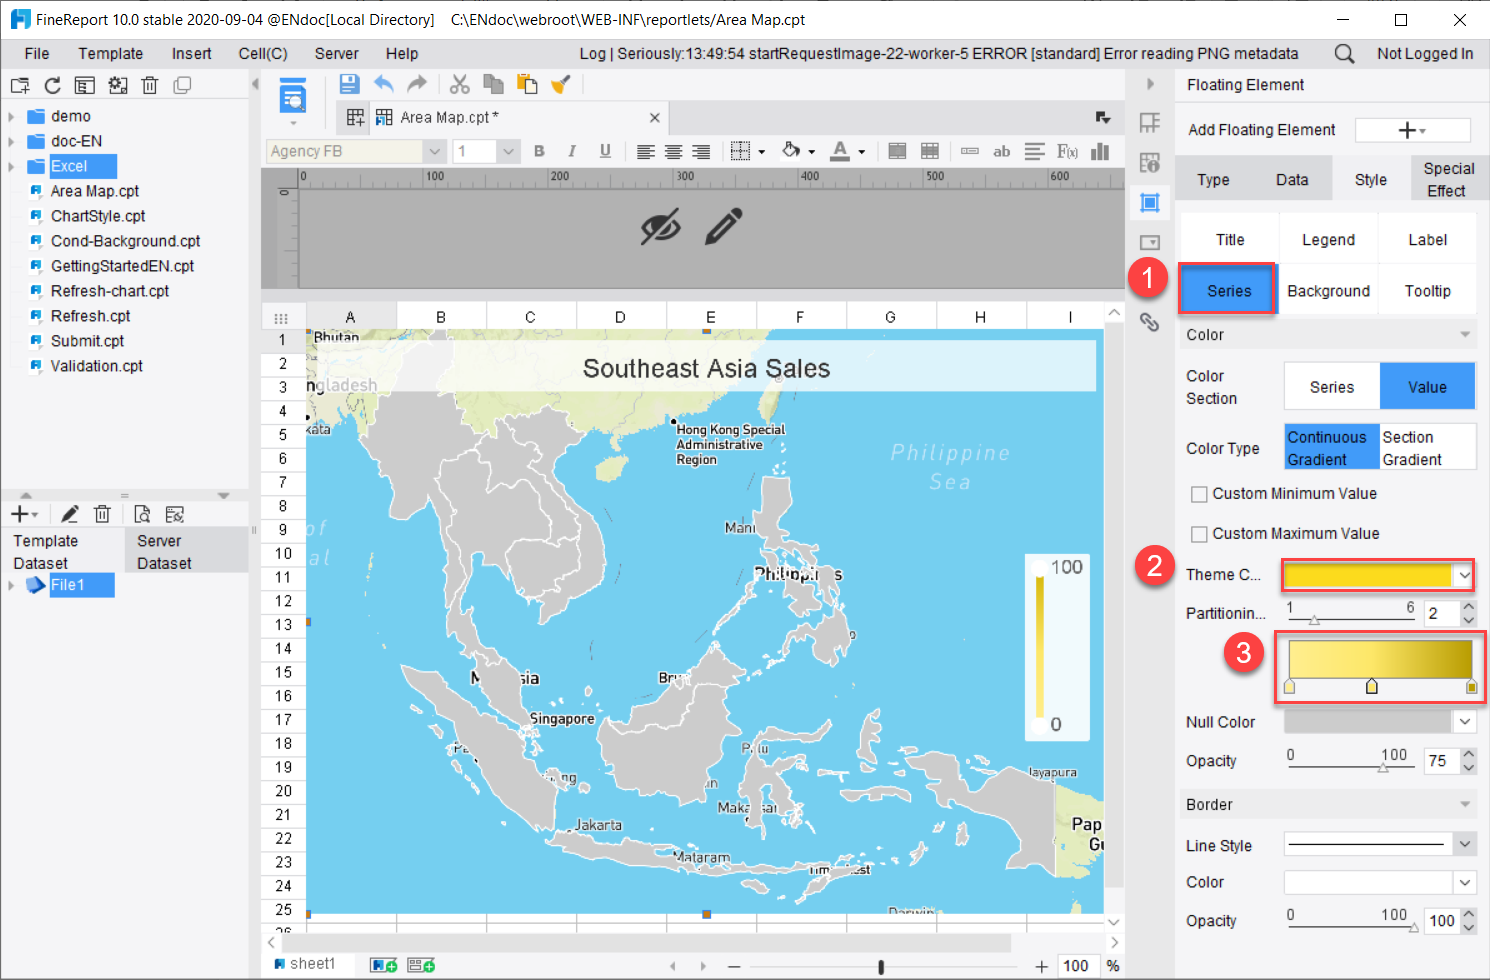Click the Merge Cells icon in the toolbar
The width and height of the screenshot is (1490, 980).
(x=897, y=150)
